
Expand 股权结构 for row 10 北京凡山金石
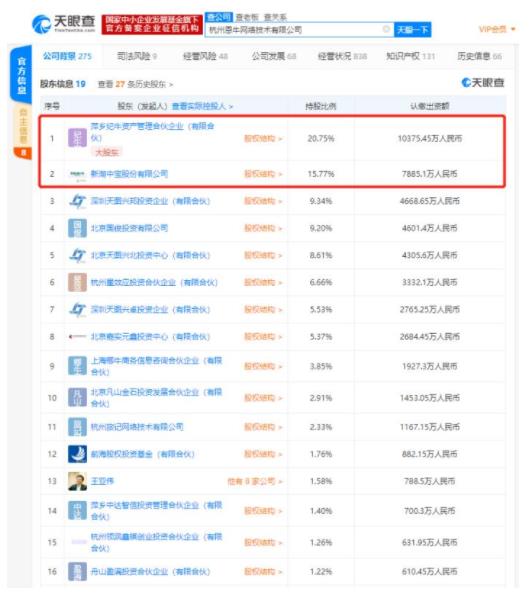click(263, 398)
